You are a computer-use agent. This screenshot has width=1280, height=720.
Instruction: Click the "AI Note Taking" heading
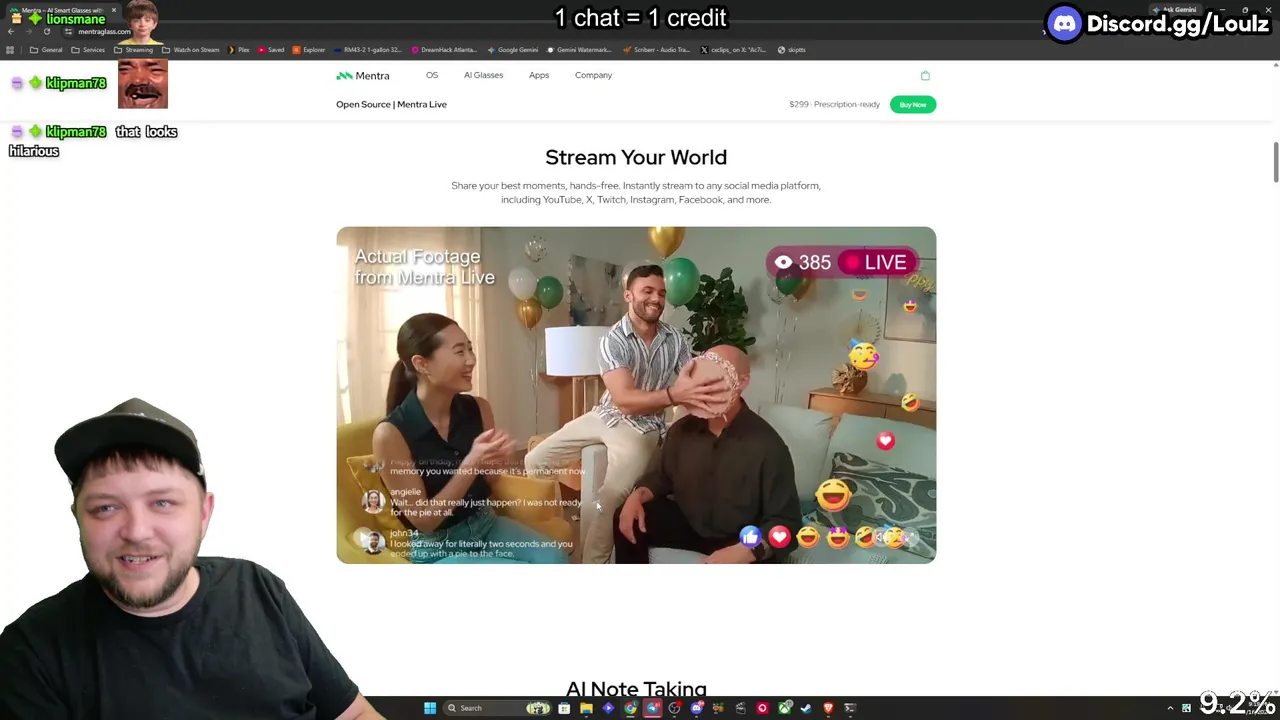click(x=636, y=689)
